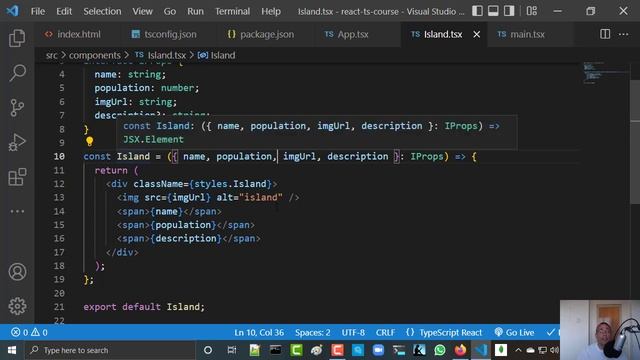Change indentation via Spaces: 2
Screen dimensions: 640x360
click(x=313, y=333)
